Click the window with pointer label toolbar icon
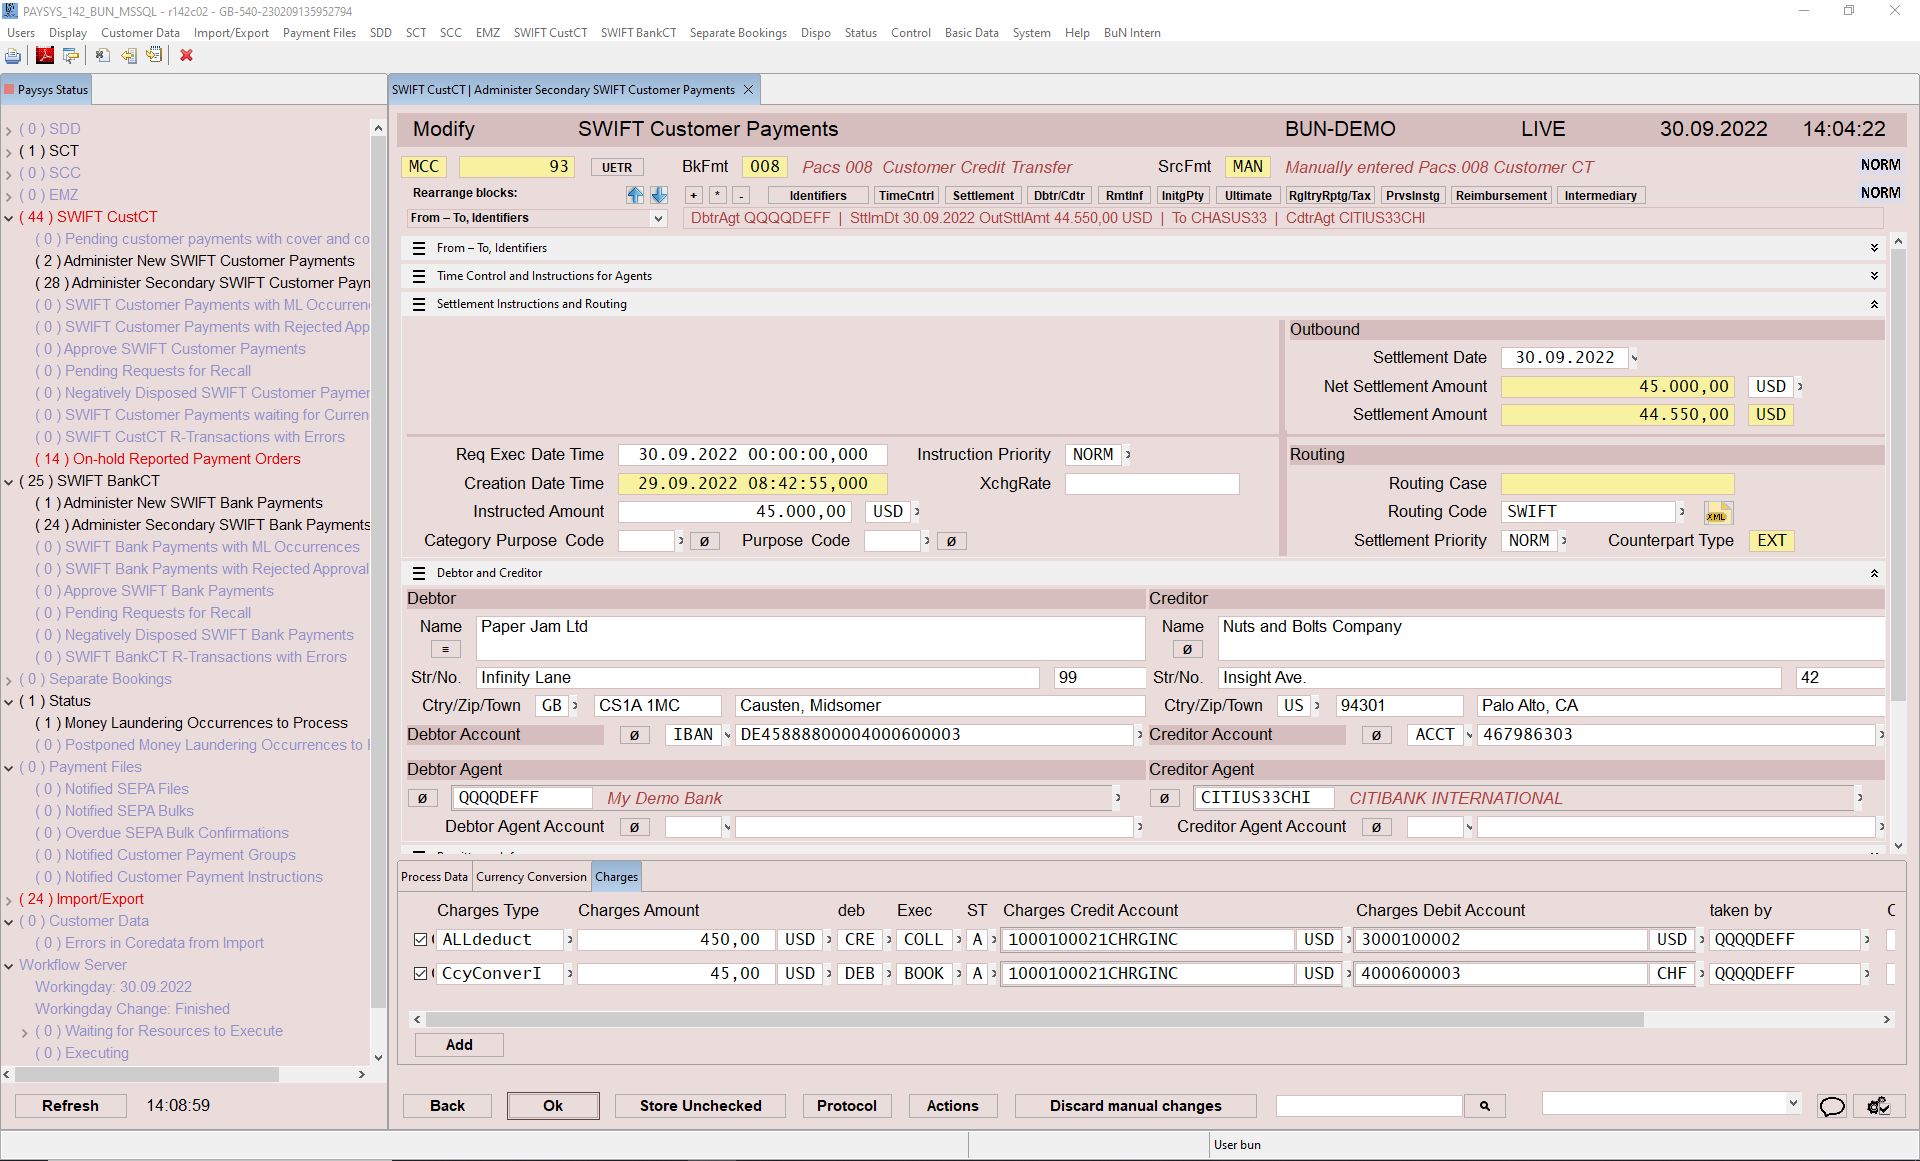 coord(71,56)
